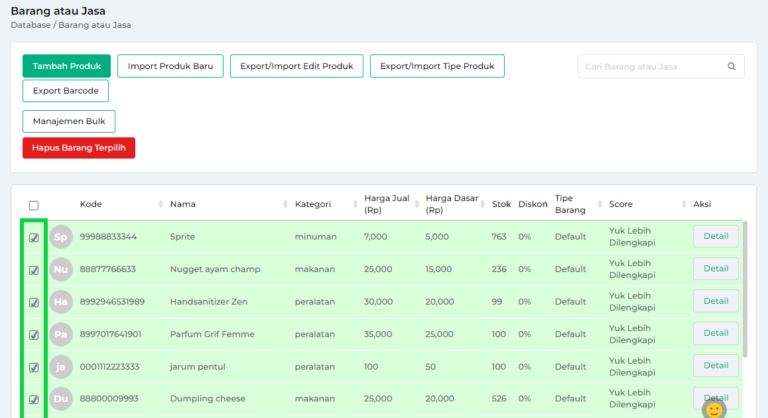Click the search magnifier icon
The width and height of the screenshot is (768, 418).
tap(732, 67)
